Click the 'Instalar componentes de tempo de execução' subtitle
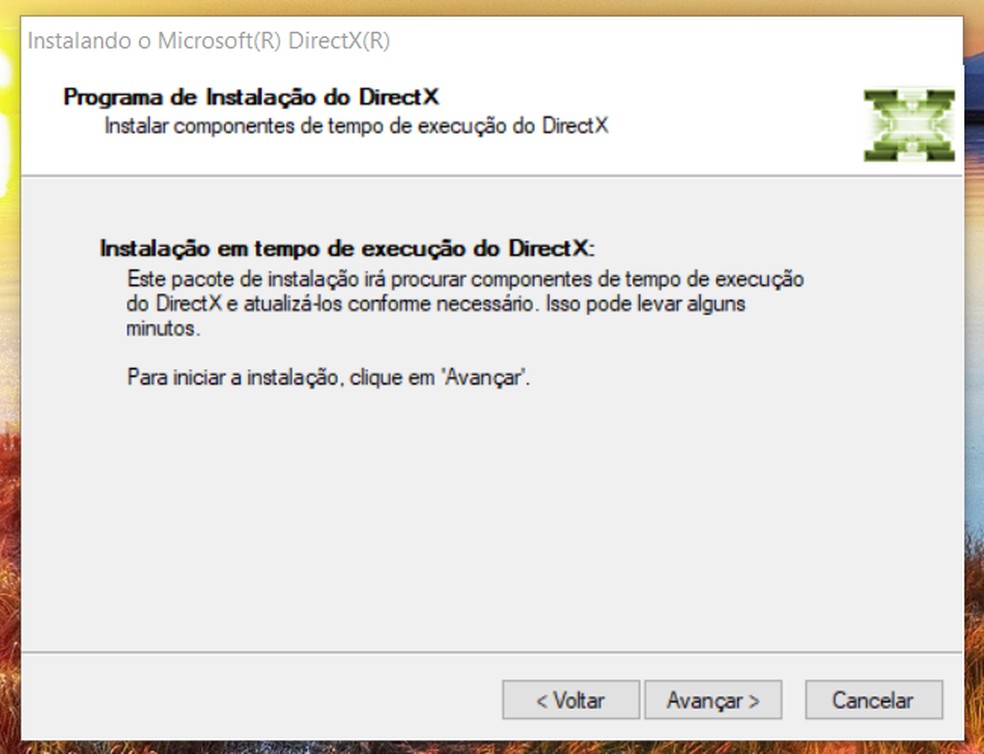Viewport: 984px width, 754px height. click(356, 126)
